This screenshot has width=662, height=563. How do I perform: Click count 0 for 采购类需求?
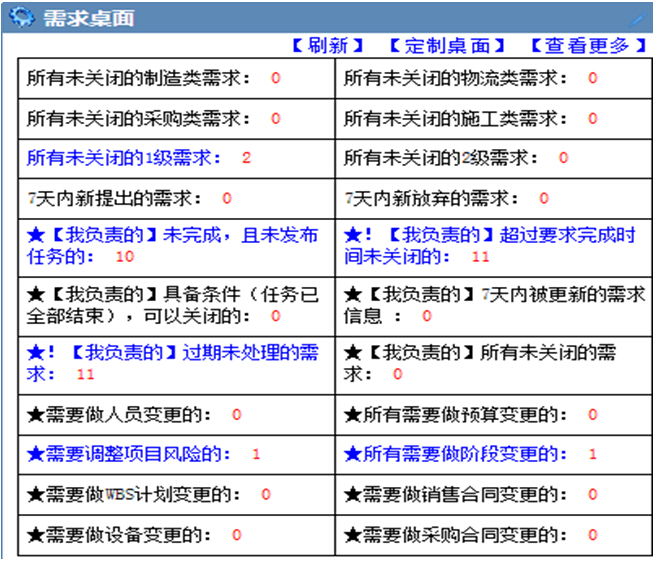[x=276, y=119]
